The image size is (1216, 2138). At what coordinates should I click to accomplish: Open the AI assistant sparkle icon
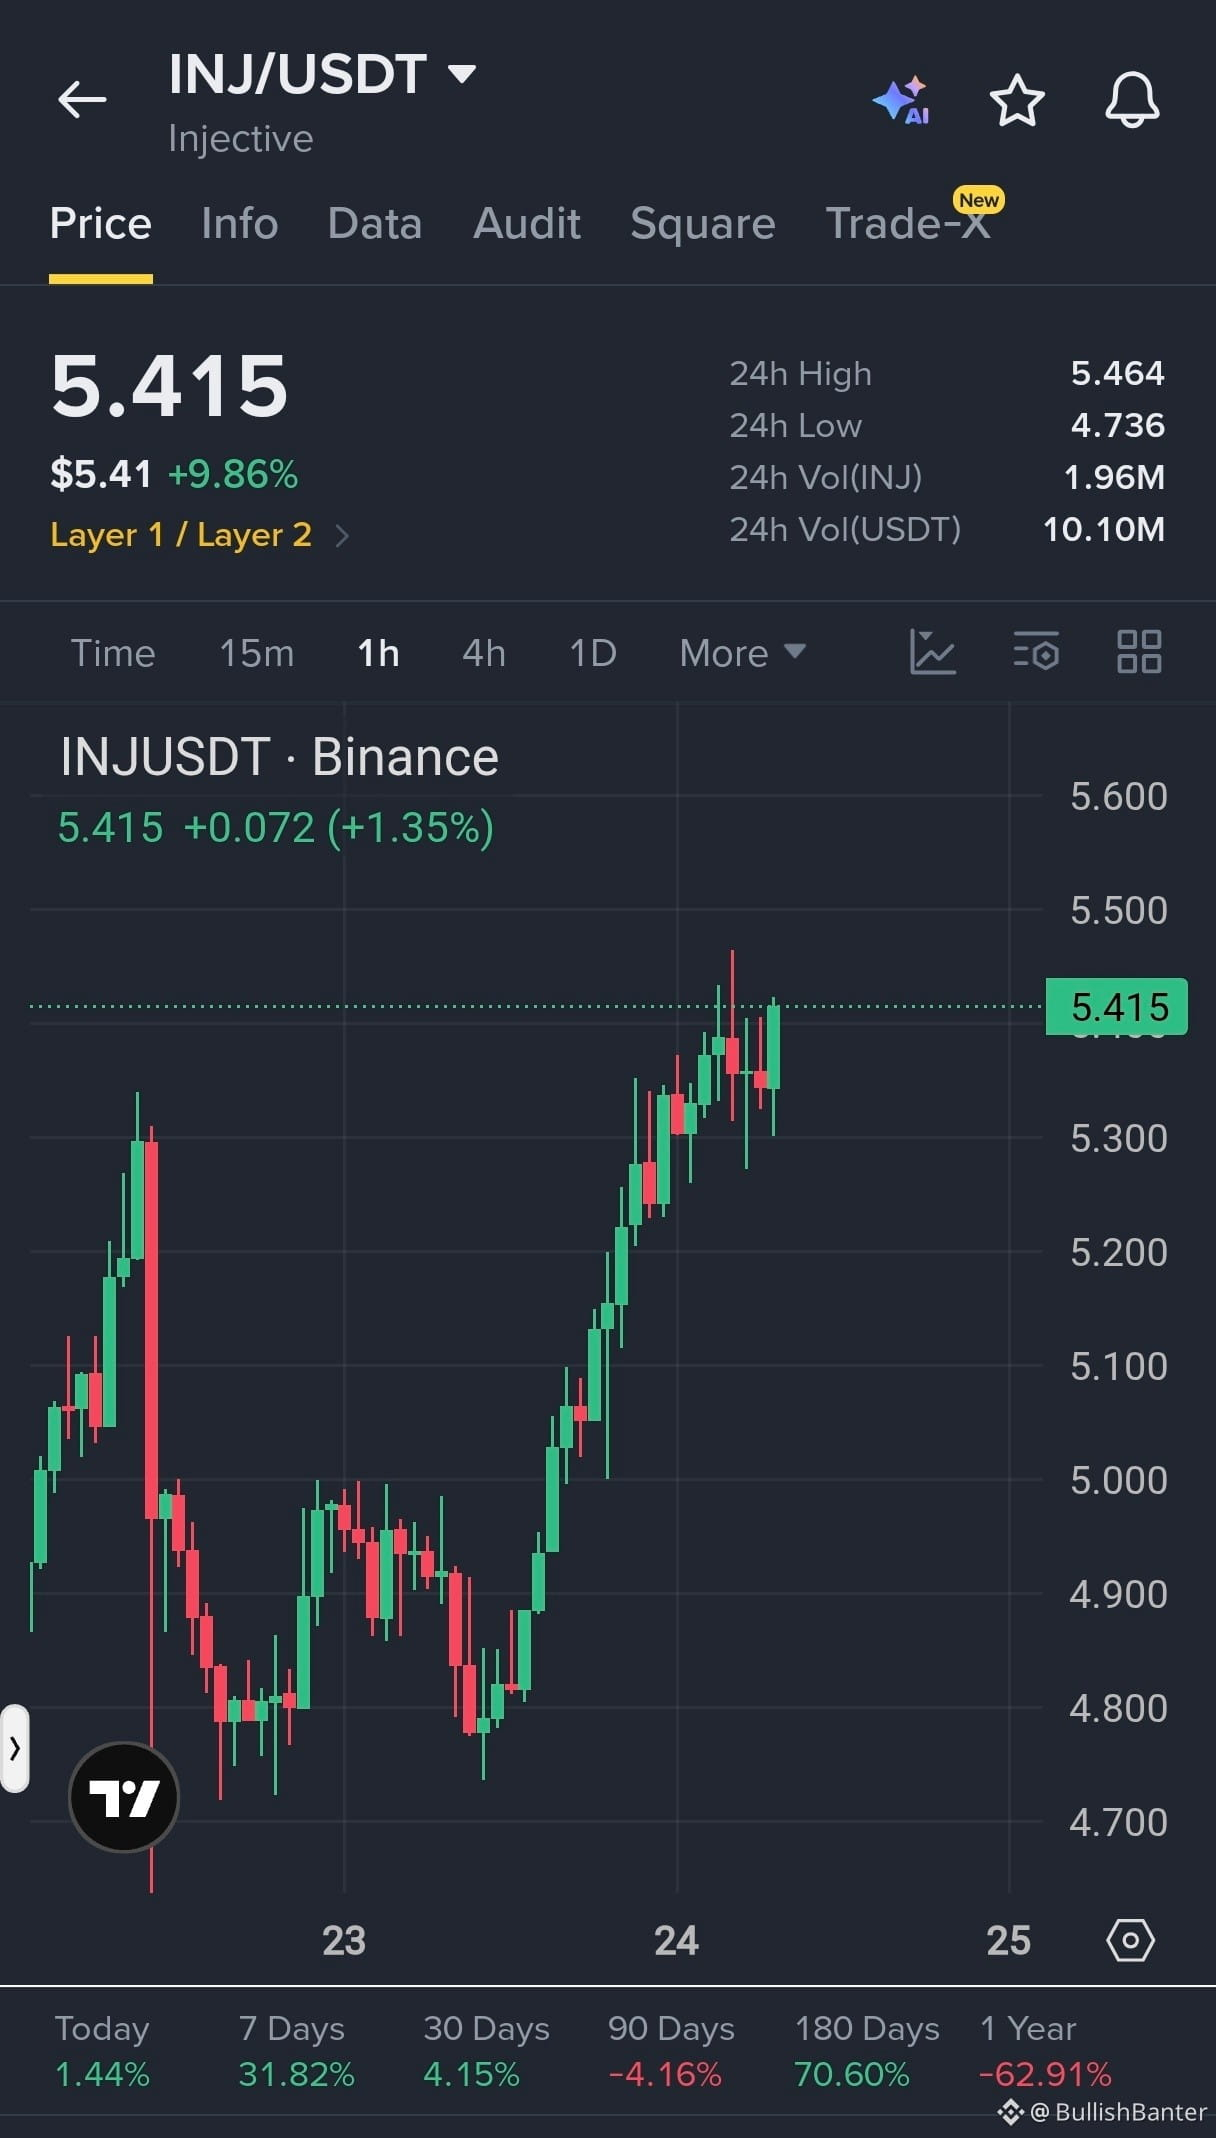901,100
